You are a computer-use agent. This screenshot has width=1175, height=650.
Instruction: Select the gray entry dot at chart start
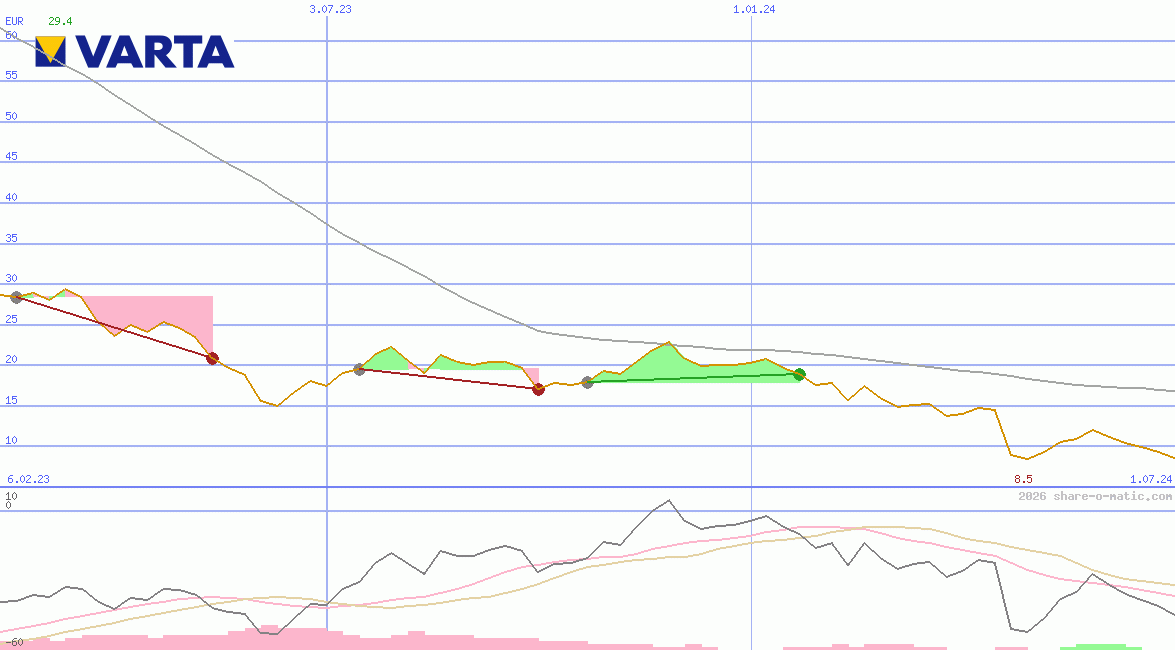point(16,297)
